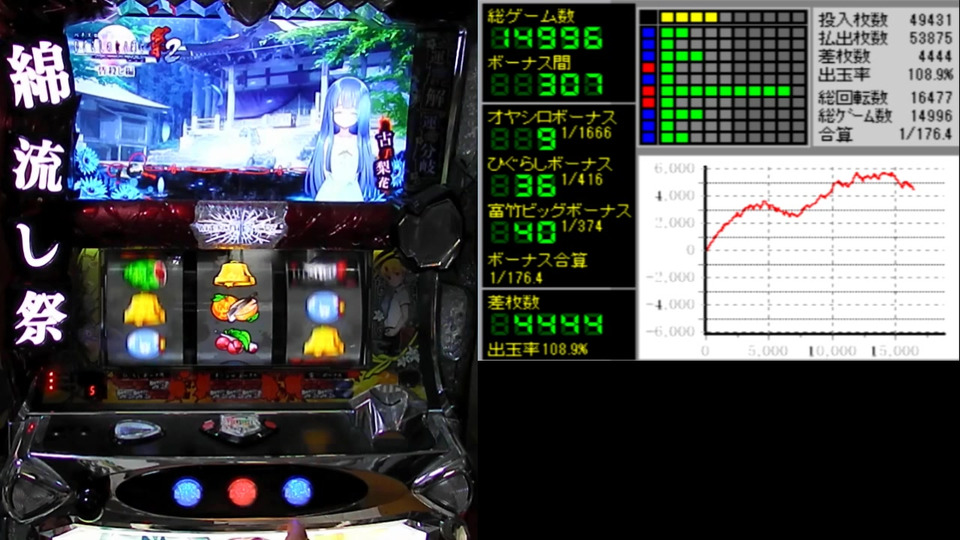Click the 1/374 probability value

pos(582,227)
